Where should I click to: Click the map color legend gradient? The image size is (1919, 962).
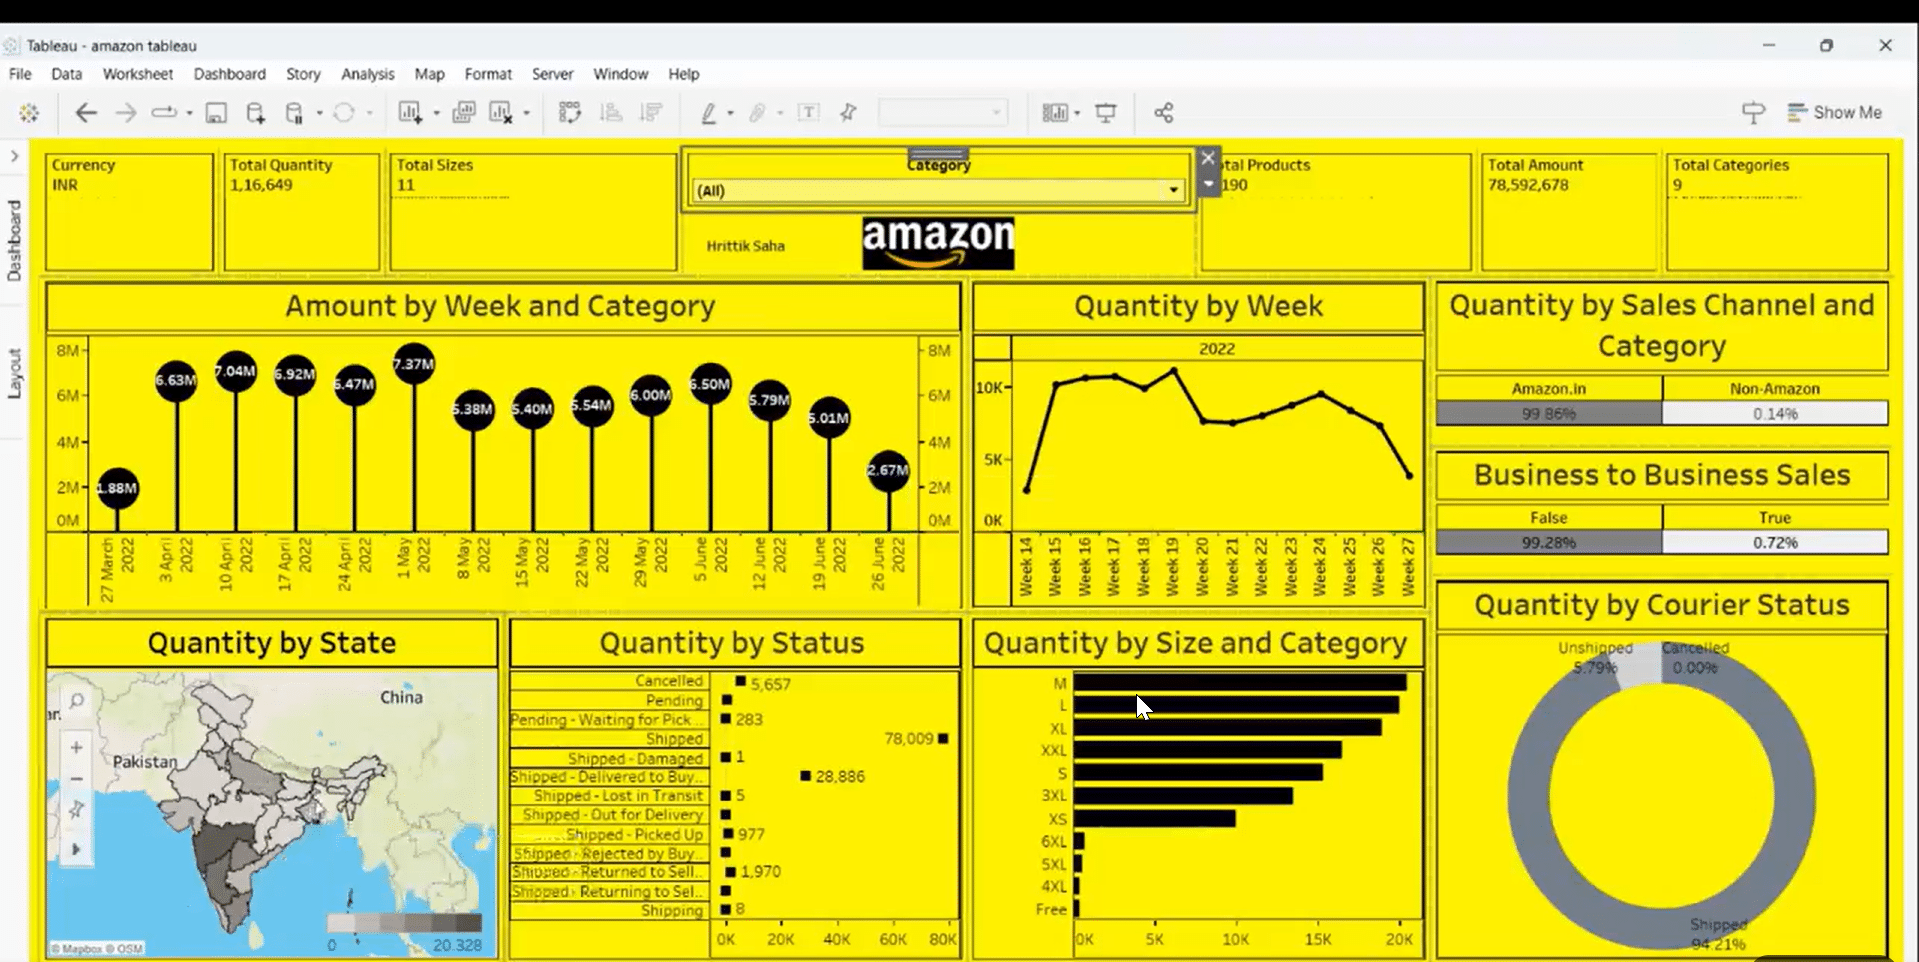click(x=405, y=923)
